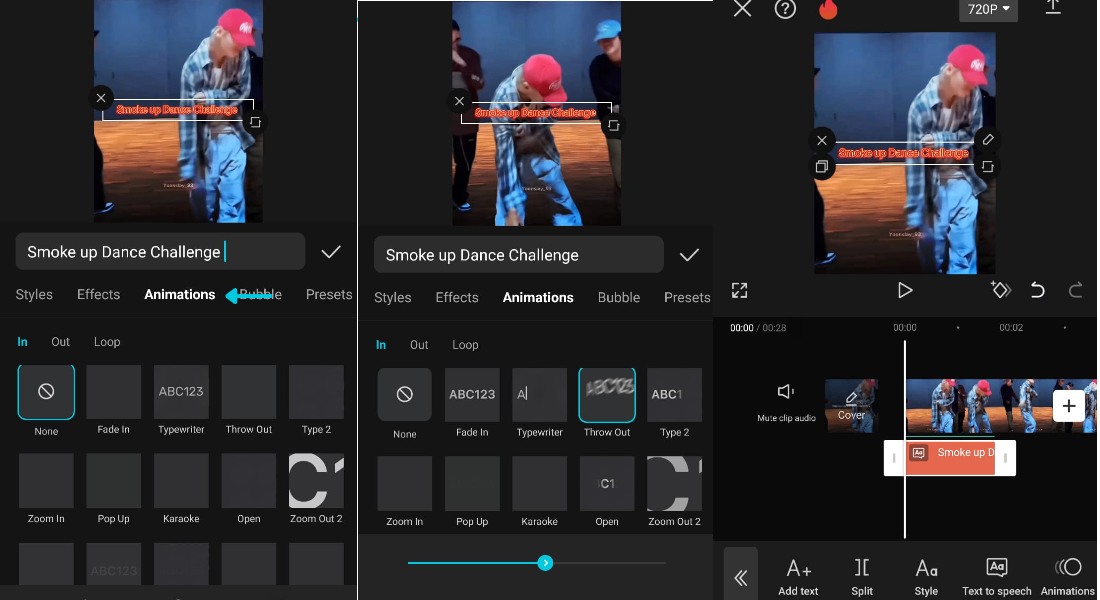The height and width of the screenshot is (600, 1100).
Task: Tap the rotate-resize handle in the right panel preview
Action: (988, 167)
